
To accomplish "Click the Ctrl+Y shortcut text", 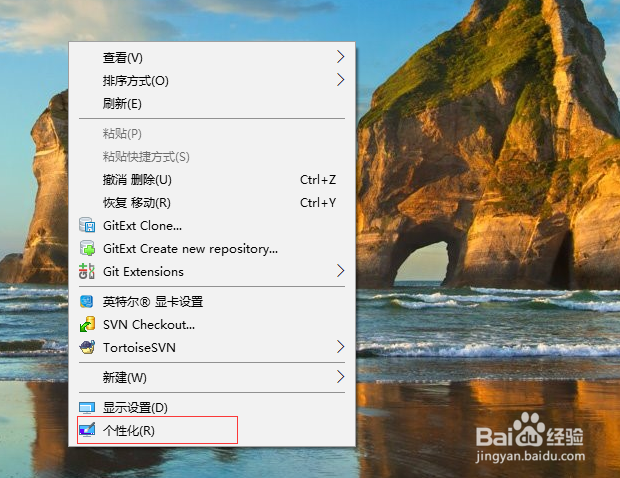I will 318,202.
